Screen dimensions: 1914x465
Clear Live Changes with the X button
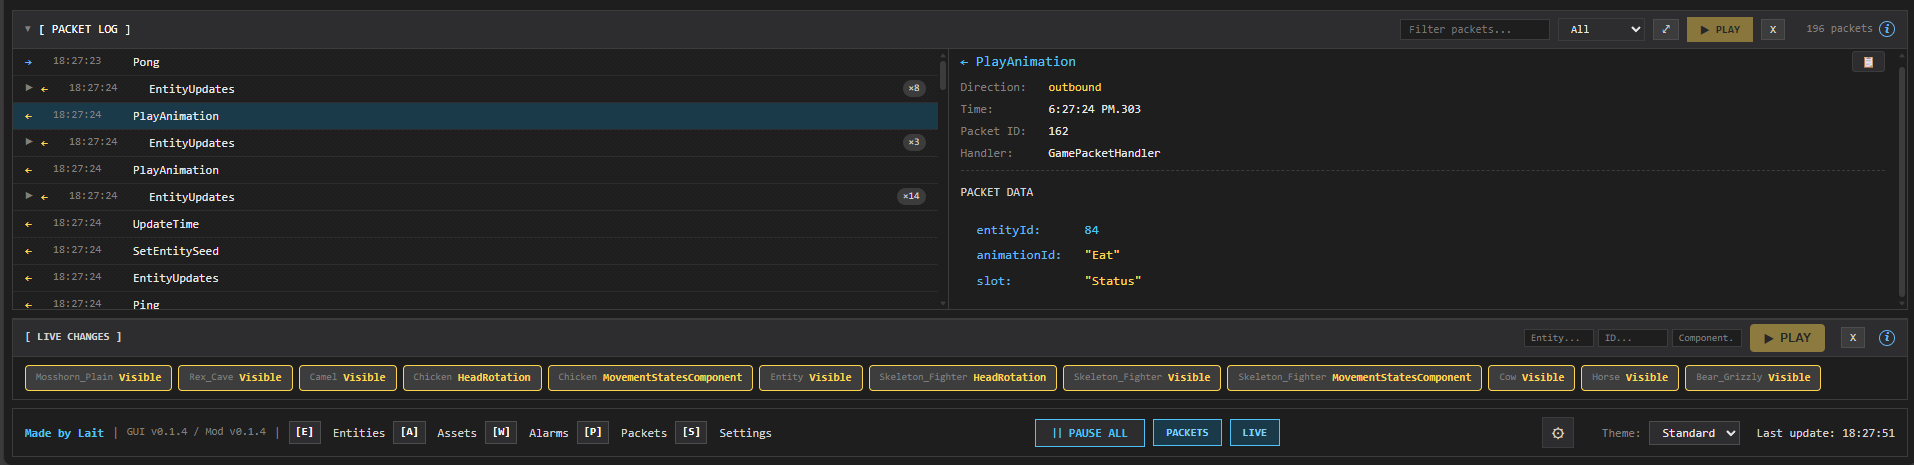point(1853,338)
